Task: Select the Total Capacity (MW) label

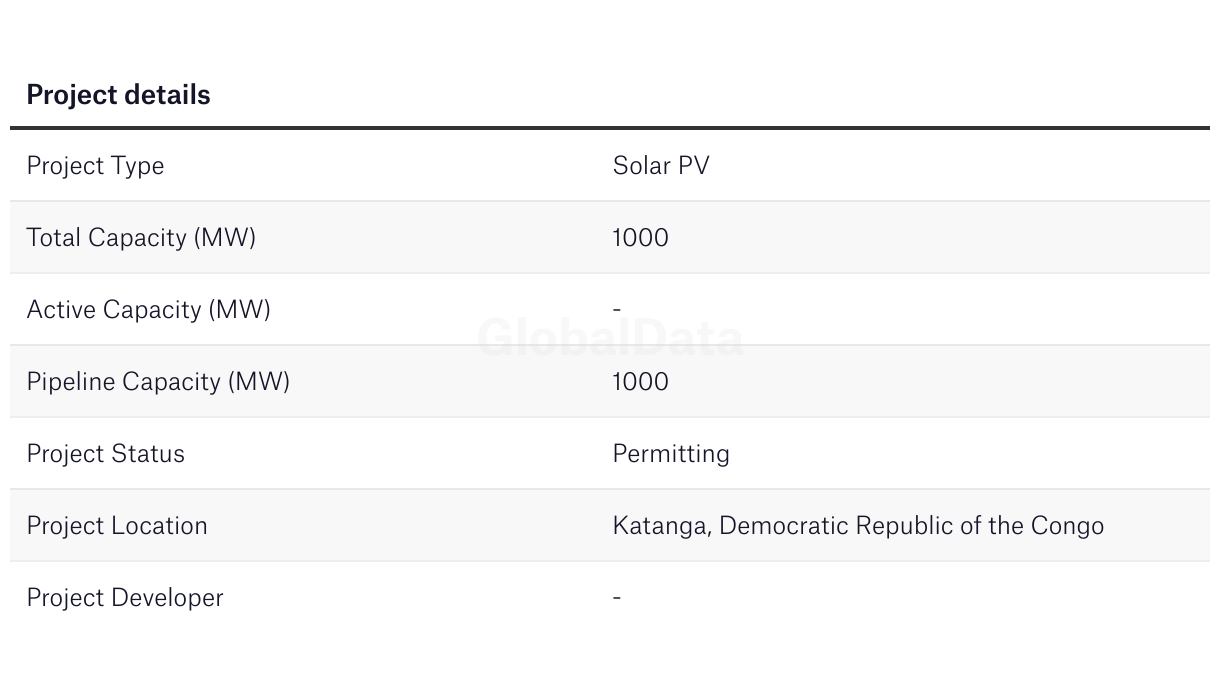Action: [x=141, y=238]
